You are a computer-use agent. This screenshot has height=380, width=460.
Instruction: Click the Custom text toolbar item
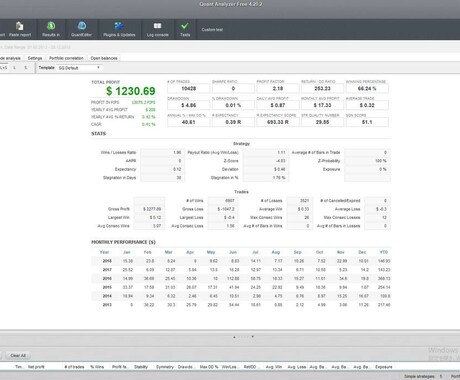[x=212, y=30]
